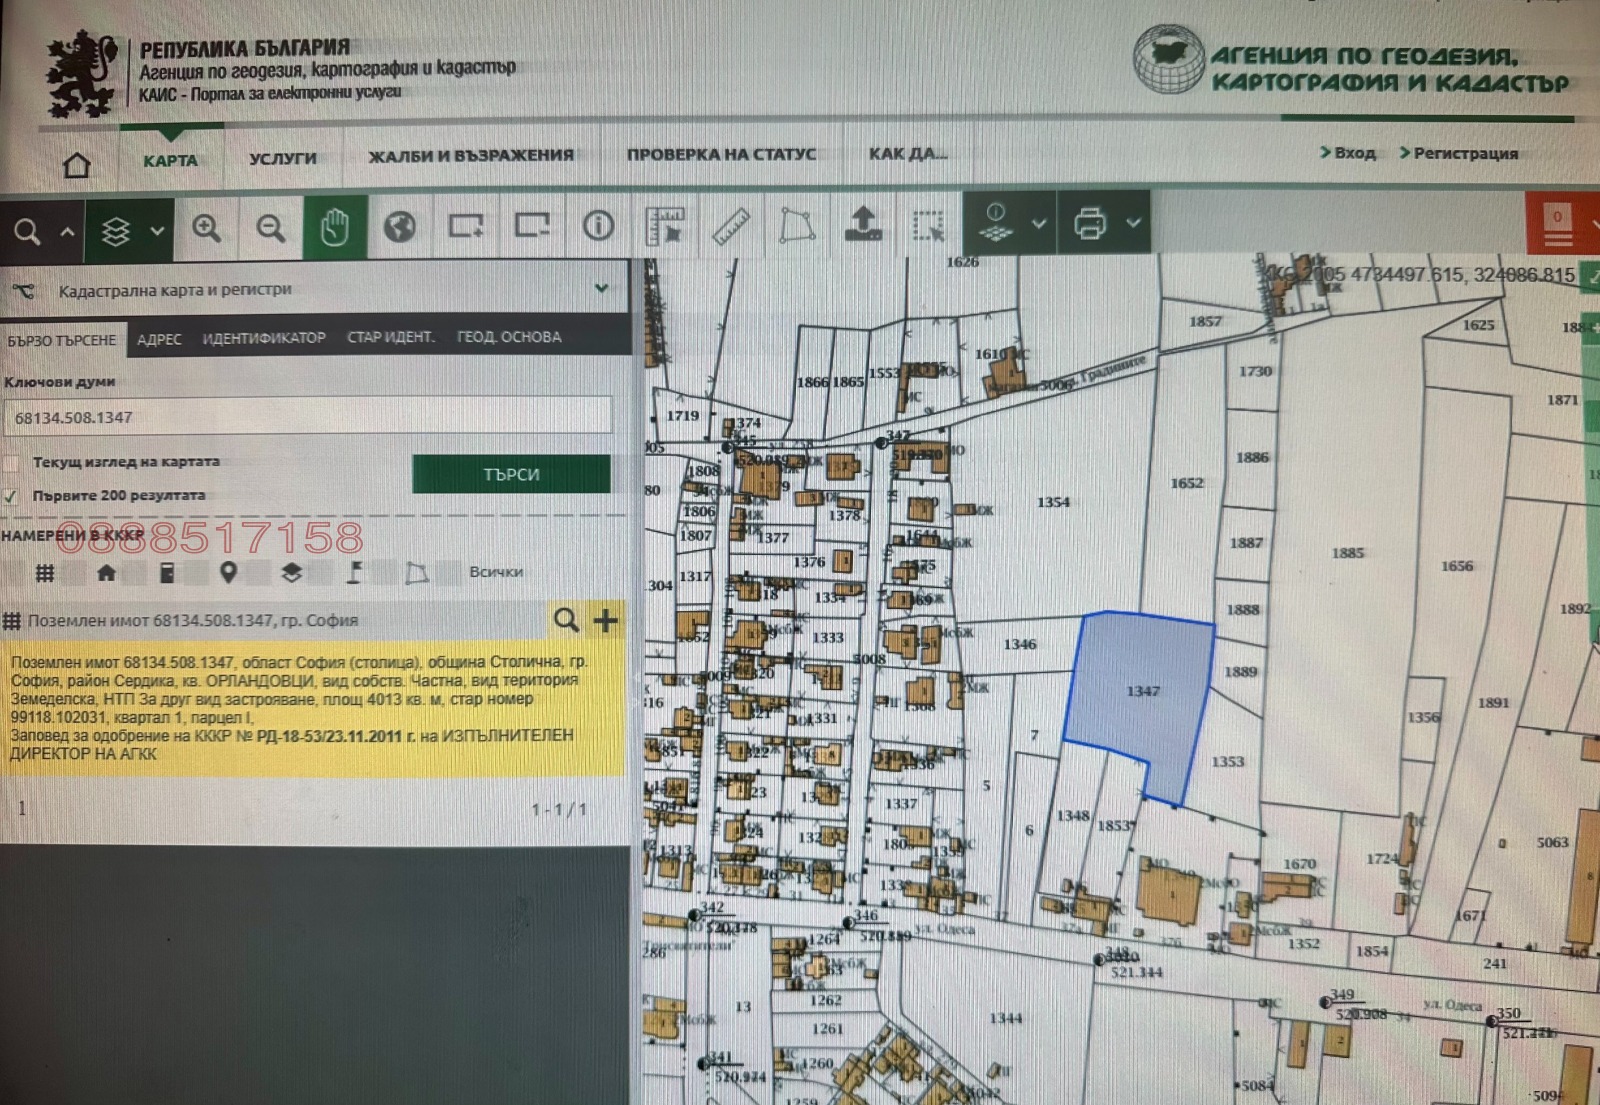Open the УСЛУГИ menu
This screenshot has height=1105, width=1600.
click(x=283, y=156)
